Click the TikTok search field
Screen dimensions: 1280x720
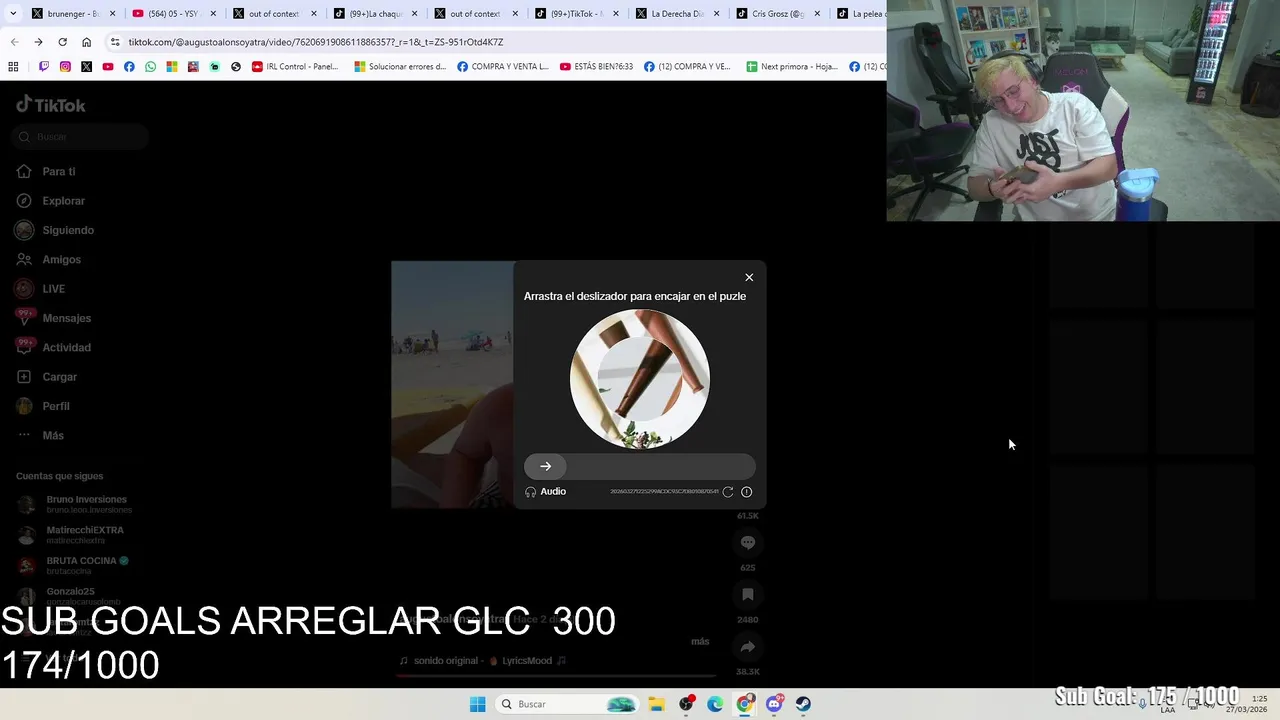tap(81, 137)
